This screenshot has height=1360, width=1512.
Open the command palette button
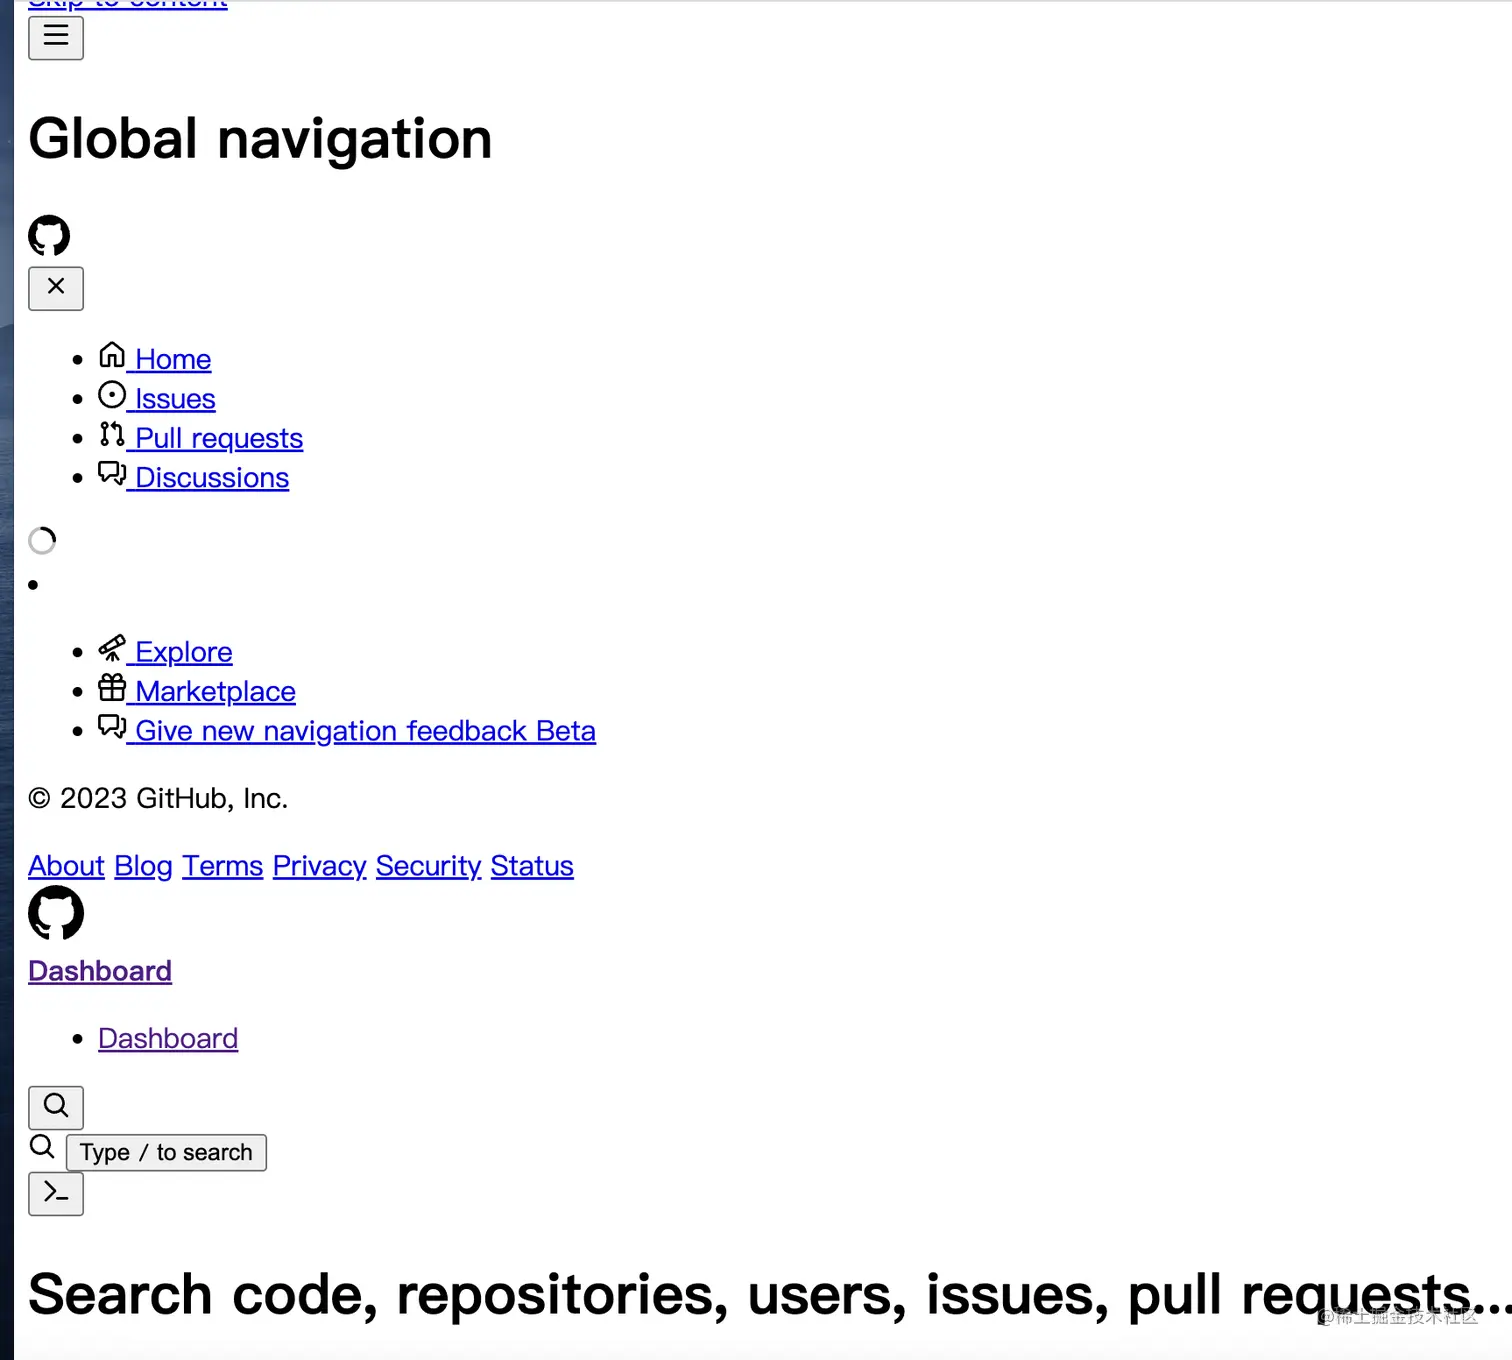tap(56, 1194)
